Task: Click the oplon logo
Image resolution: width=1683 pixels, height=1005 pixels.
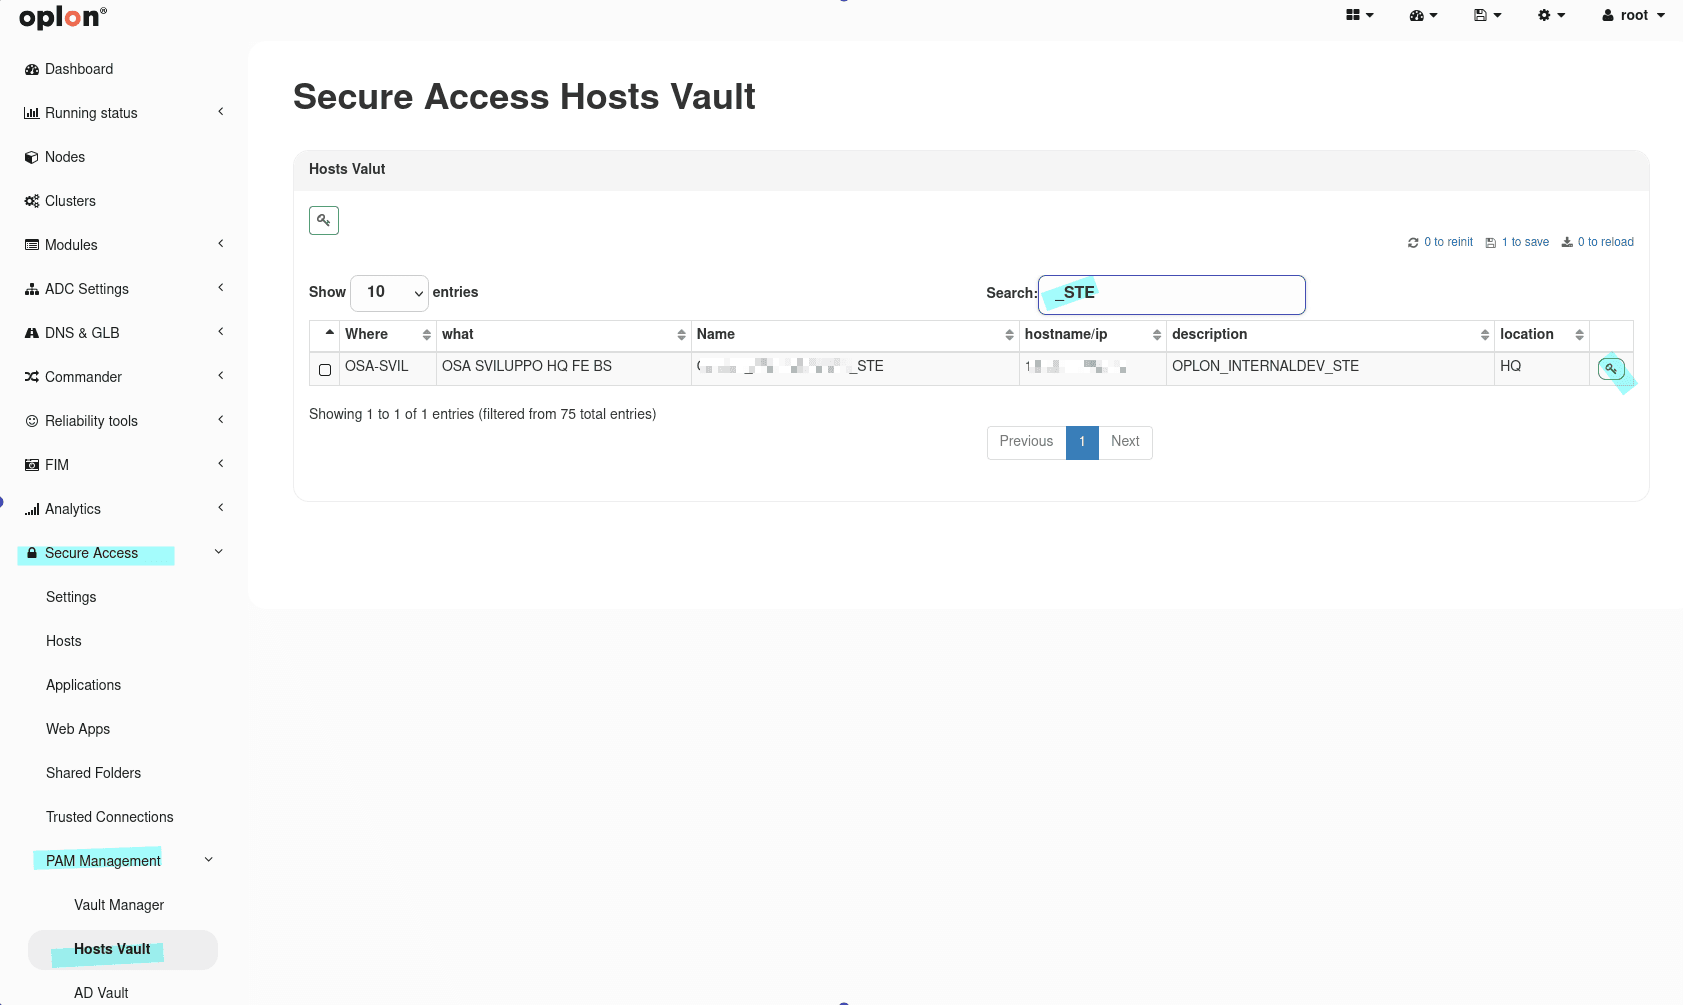Action: (62, 17)
